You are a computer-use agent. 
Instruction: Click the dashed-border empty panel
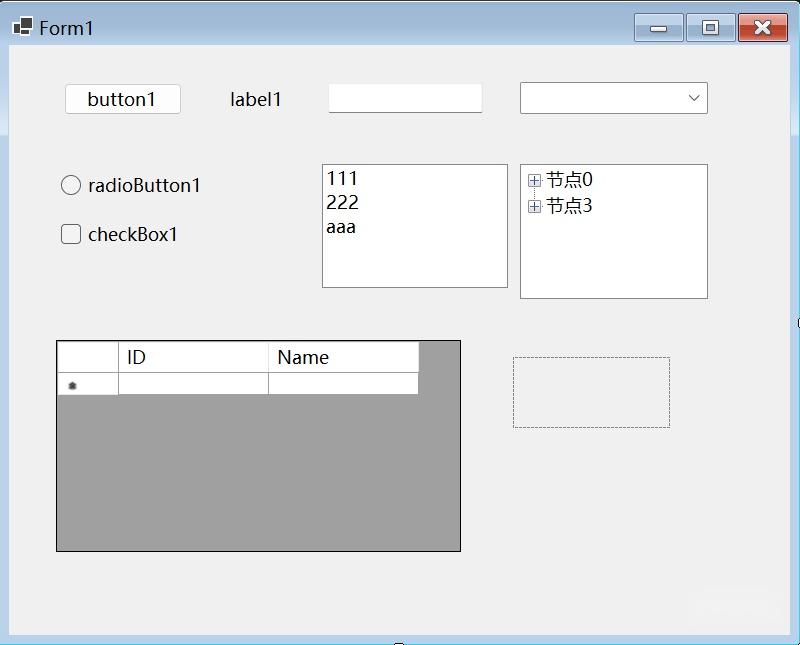point(591,392)
